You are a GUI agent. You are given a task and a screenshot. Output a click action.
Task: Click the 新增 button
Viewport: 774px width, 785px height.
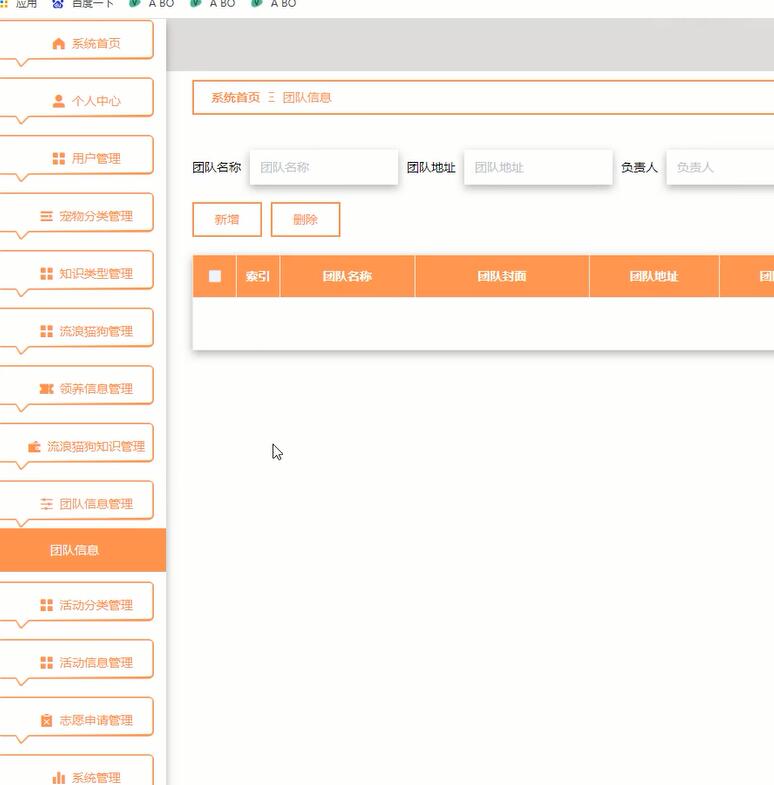coord(227,219)
